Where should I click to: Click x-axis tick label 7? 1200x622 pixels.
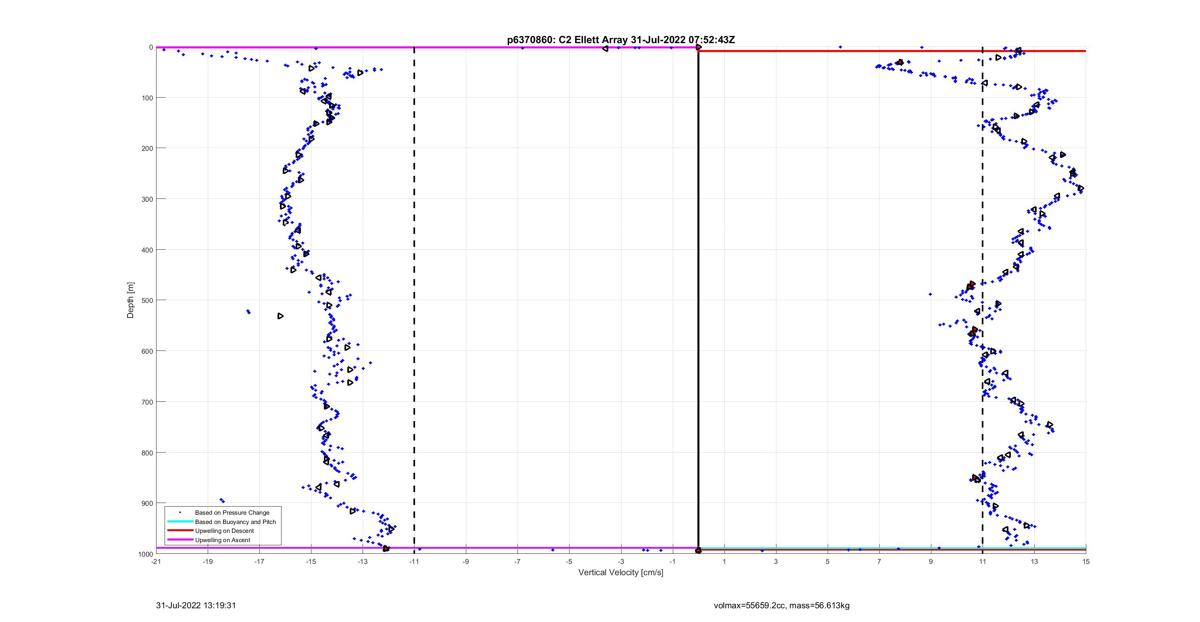[x=879, y=562]
